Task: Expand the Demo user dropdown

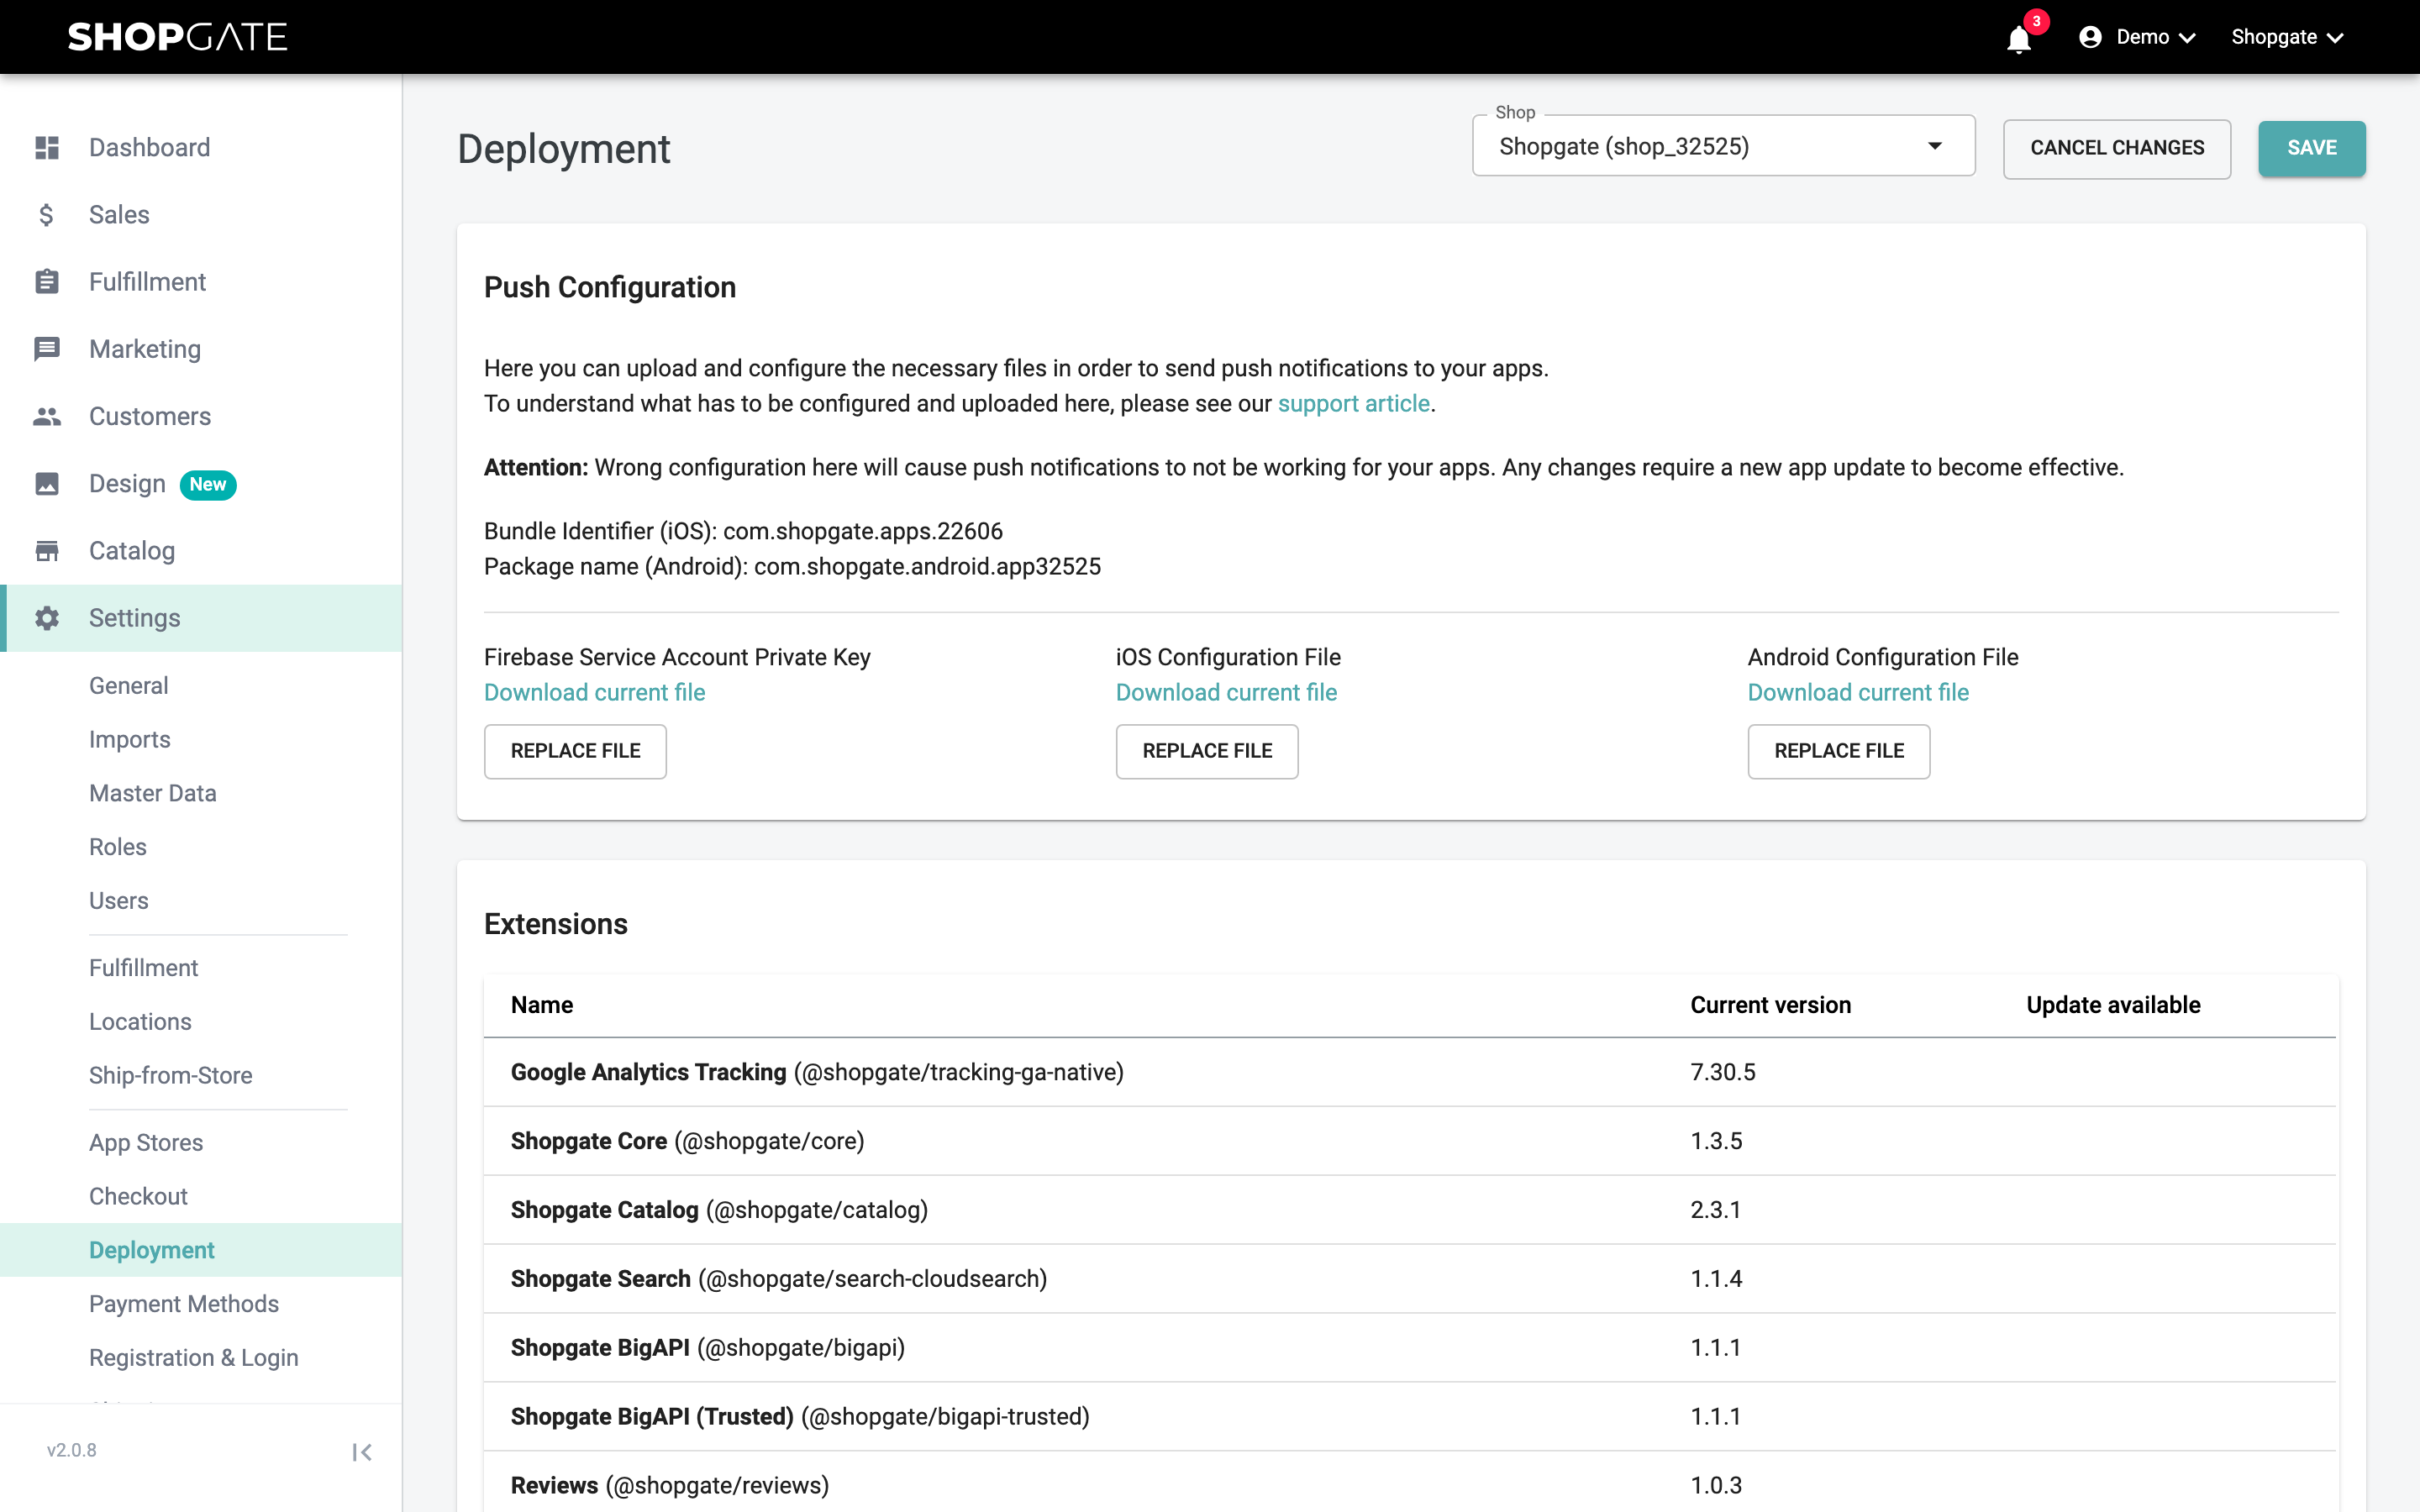Action: [2137, 37]
